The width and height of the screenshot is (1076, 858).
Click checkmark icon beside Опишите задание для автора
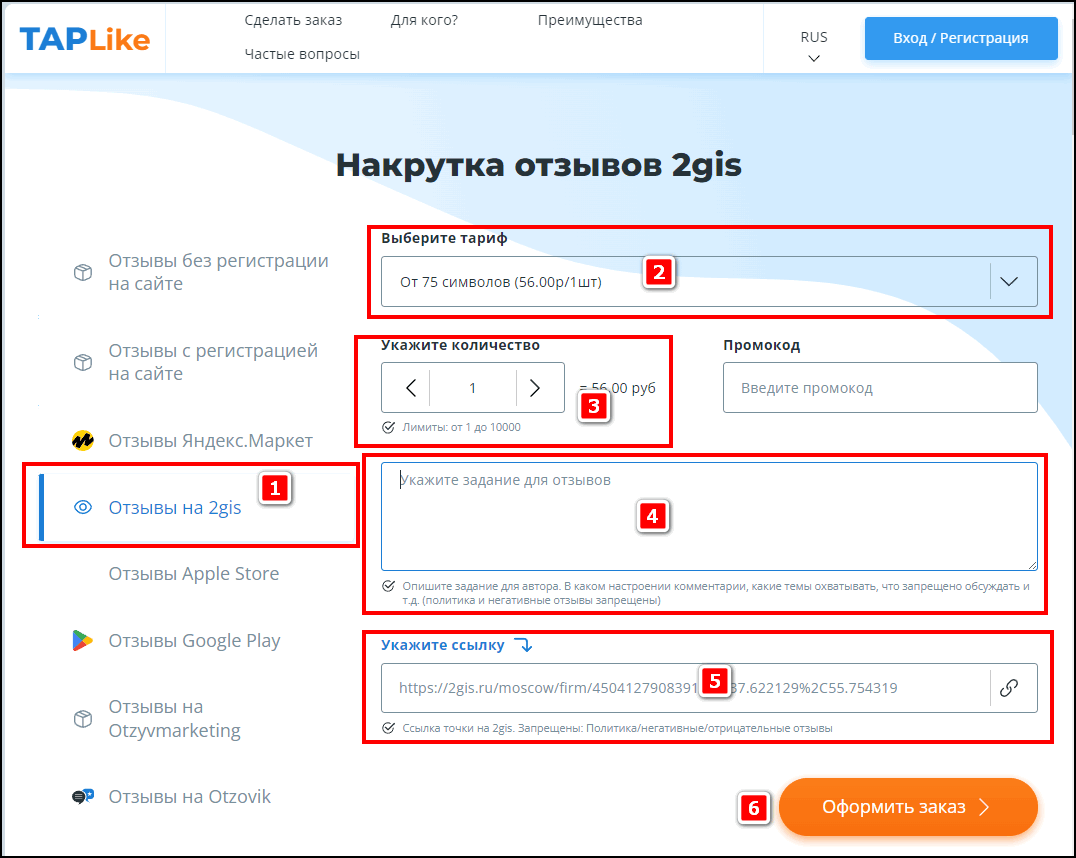(x=388, y=586)
